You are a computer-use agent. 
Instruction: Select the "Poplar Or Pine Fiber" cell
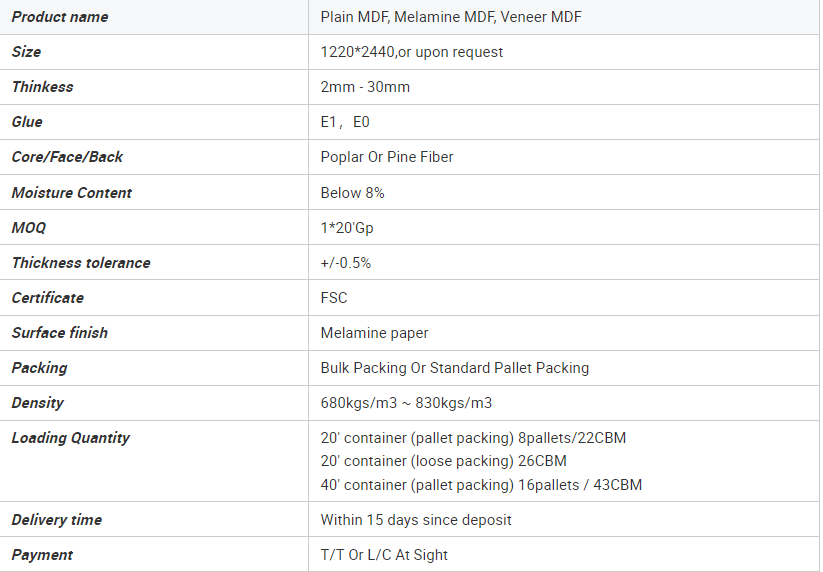coord(387,157)
